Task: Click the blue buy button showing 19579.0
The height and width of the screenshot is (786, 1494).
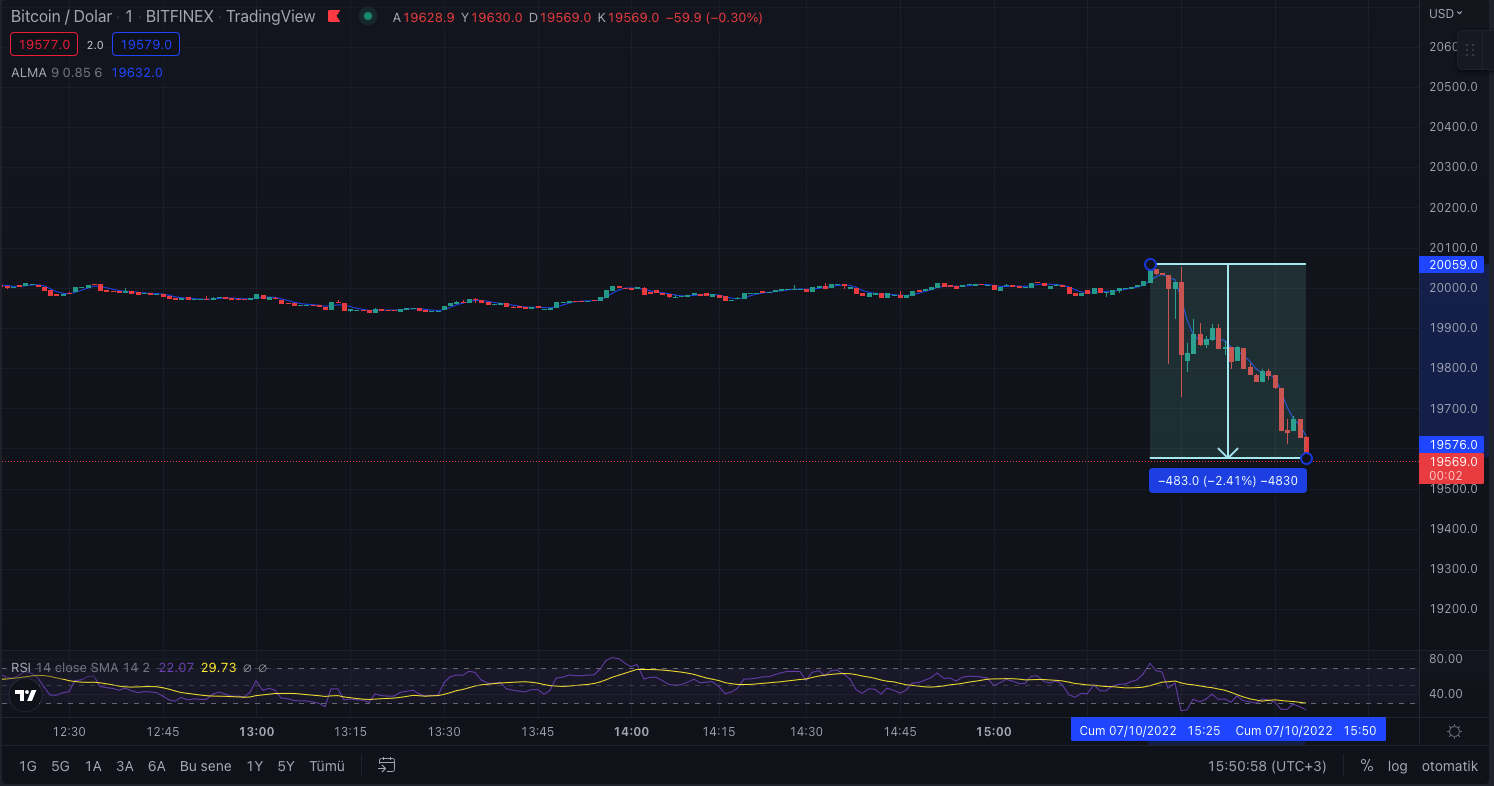Action: click(146, 44)
